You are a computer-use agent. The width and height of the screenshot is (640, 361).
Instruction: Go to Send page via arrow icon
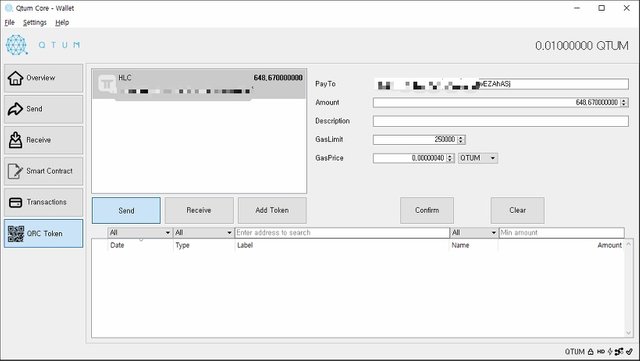tap(16, 109)
